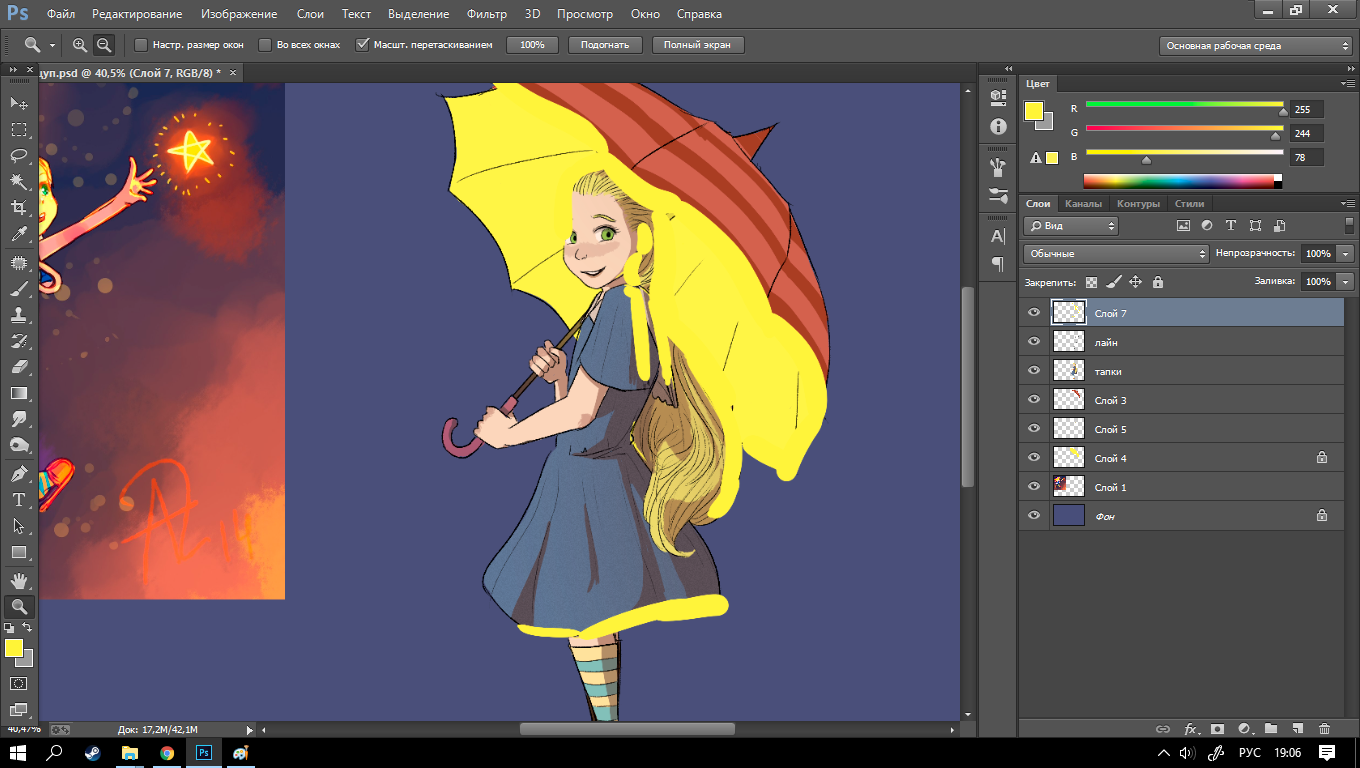Select the Healing Brush tool

click(19, 263)
